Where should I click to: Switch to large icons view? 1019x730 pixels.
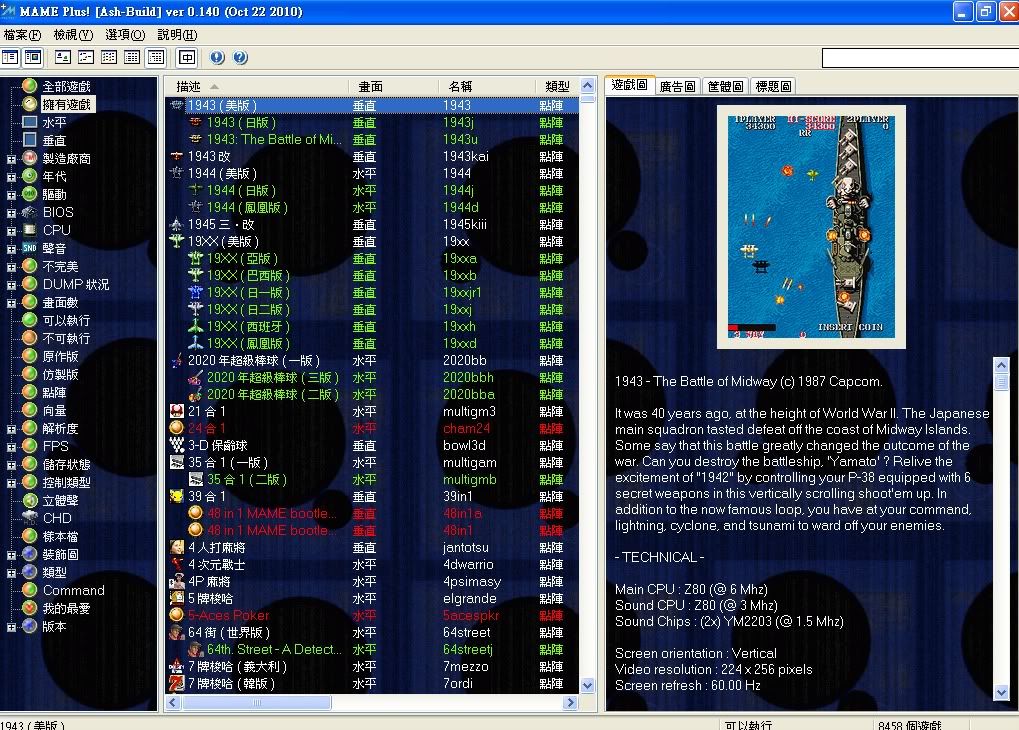pos(63,57)
